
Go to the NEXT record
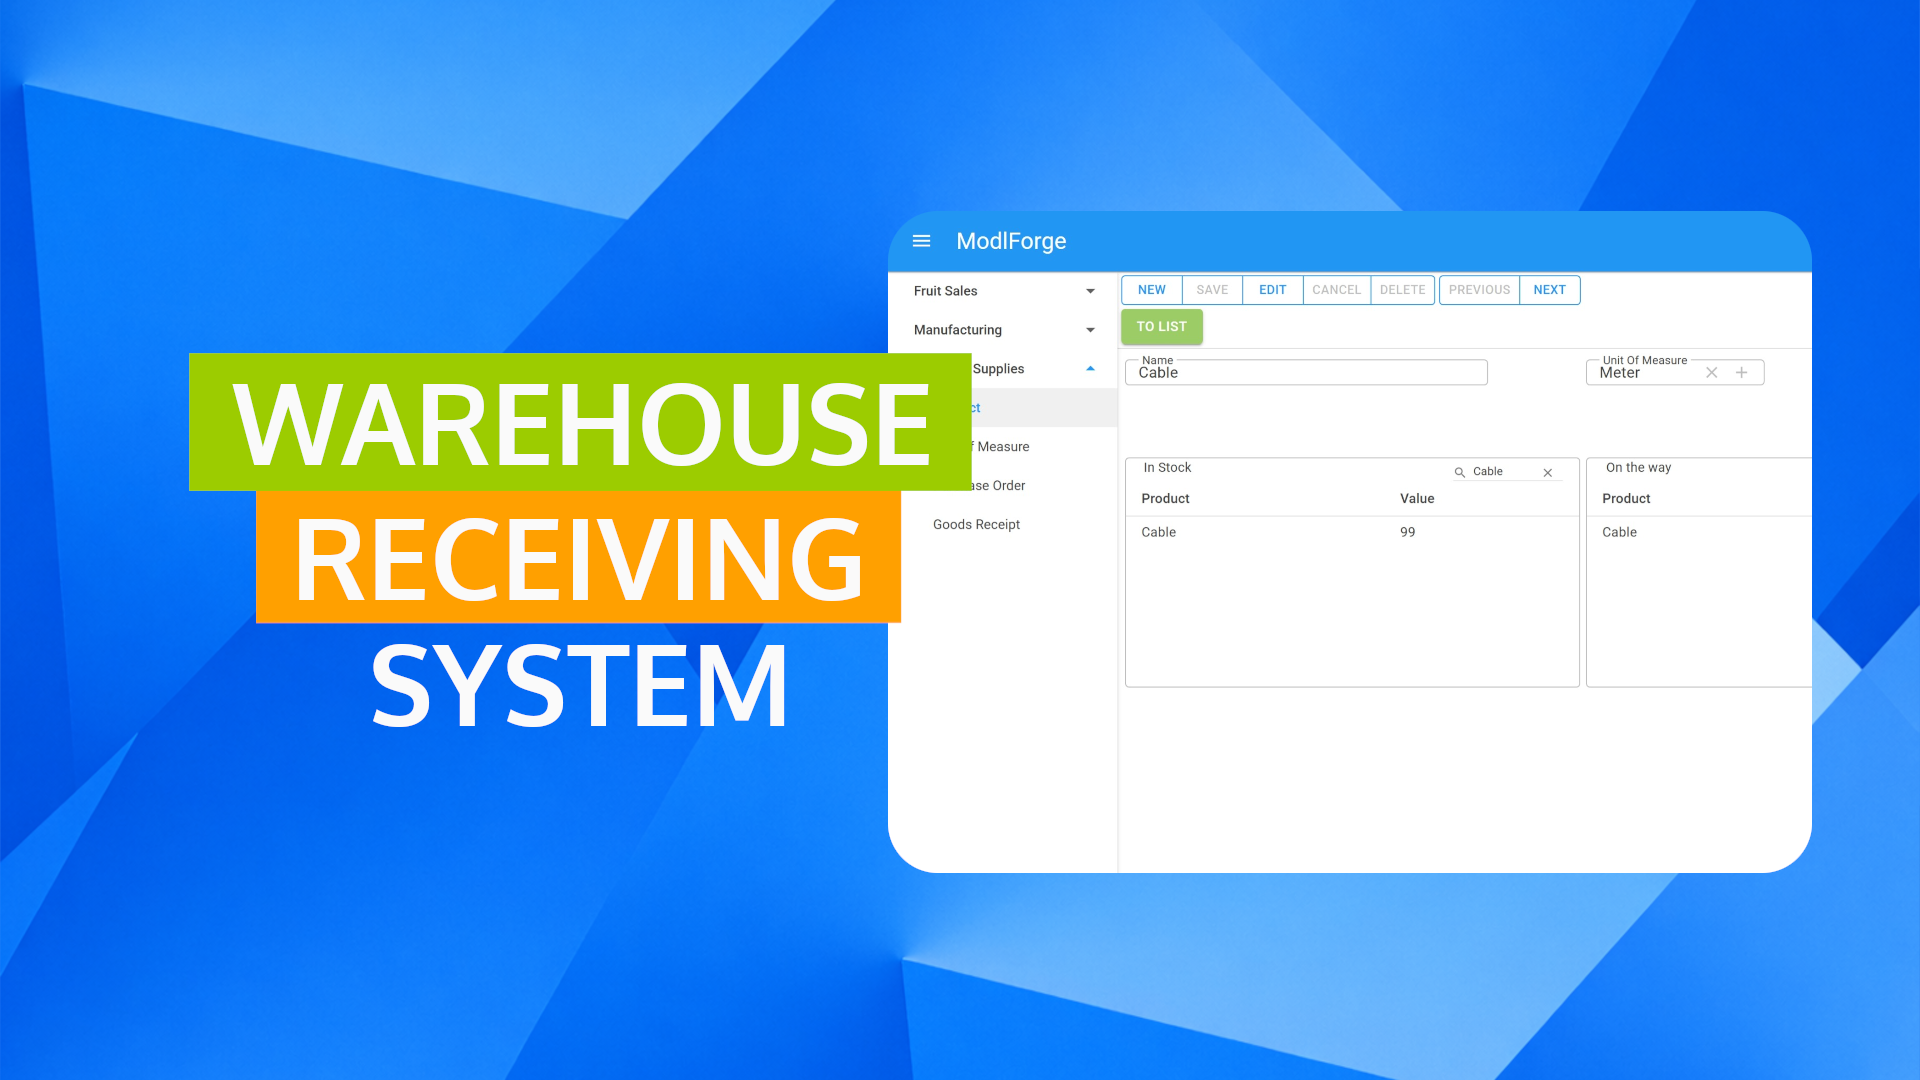coord(1549,289)
